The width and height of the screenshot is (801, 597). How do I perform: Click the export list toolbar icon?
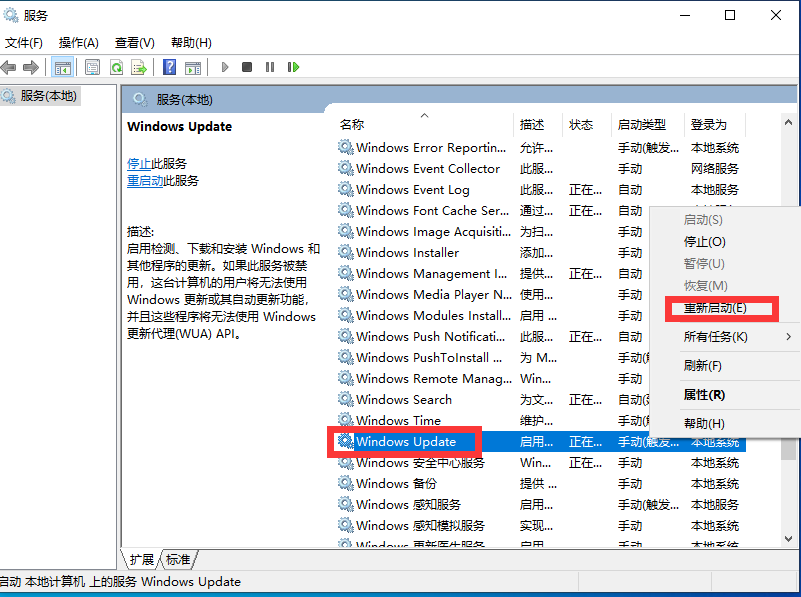(x=139, y=67)
